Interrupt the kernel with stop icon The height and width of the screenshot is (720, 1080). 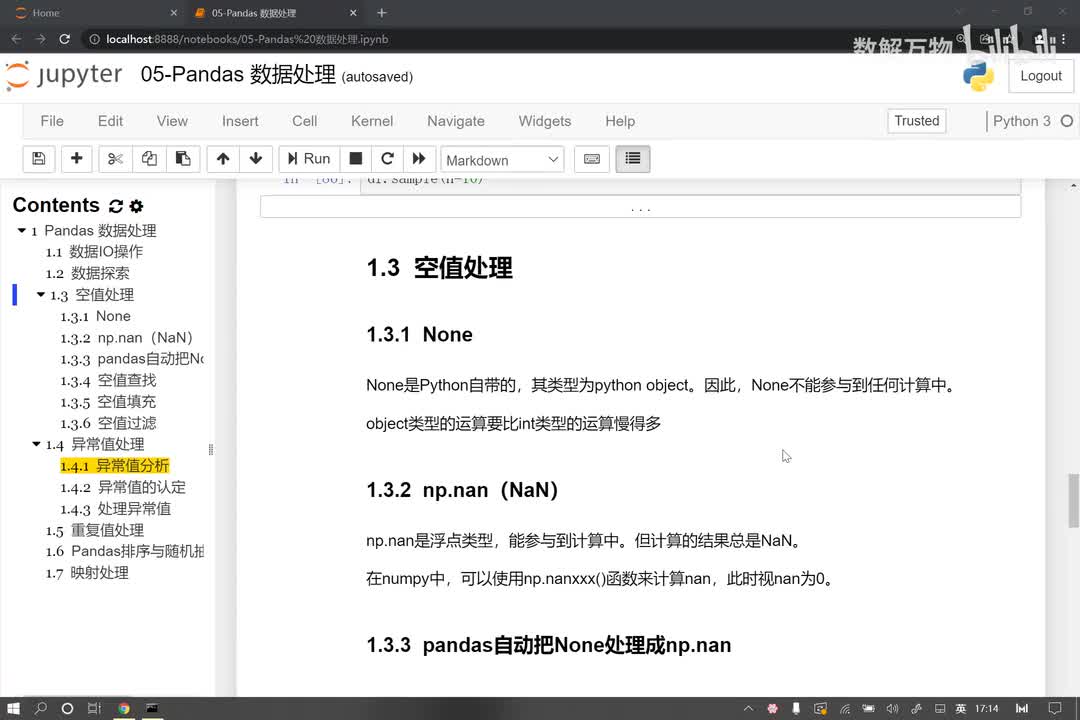click(x=355, y=159)
